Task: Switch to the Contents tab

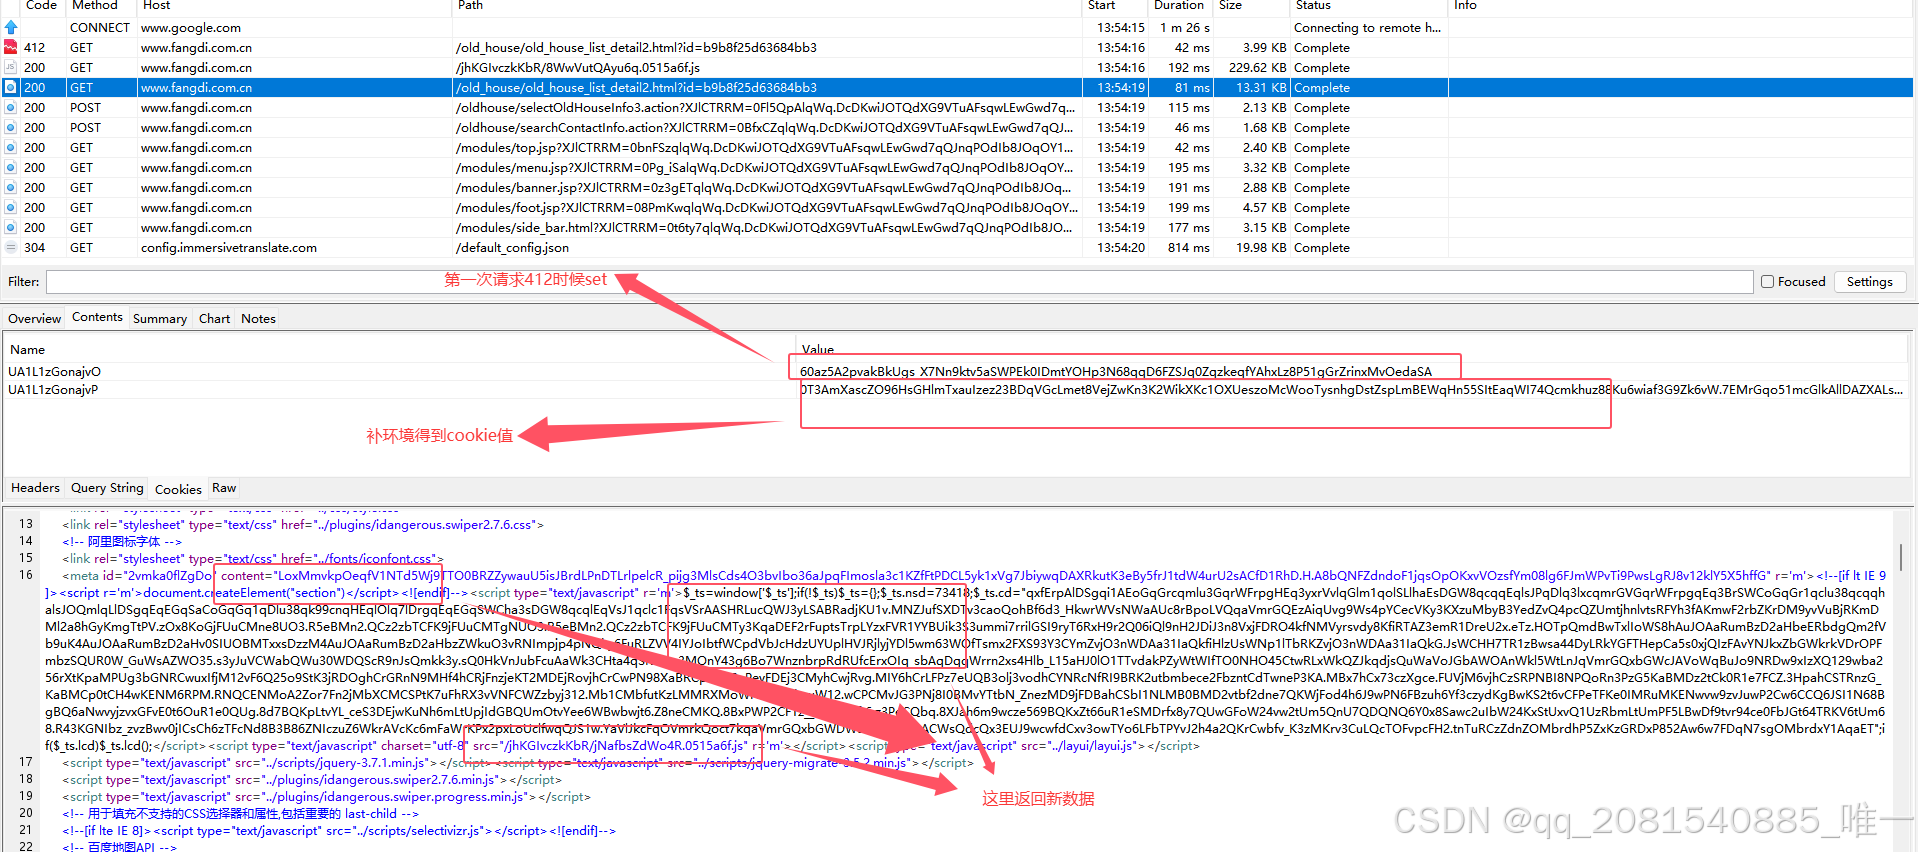Action: pos(97,317)
